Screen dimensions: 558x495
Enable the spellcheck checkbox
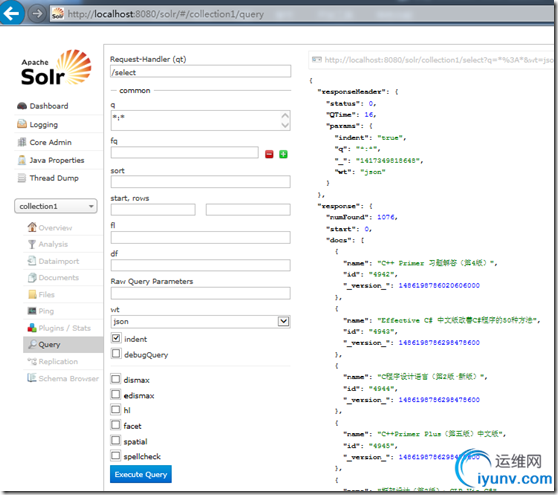pos(116,455)
